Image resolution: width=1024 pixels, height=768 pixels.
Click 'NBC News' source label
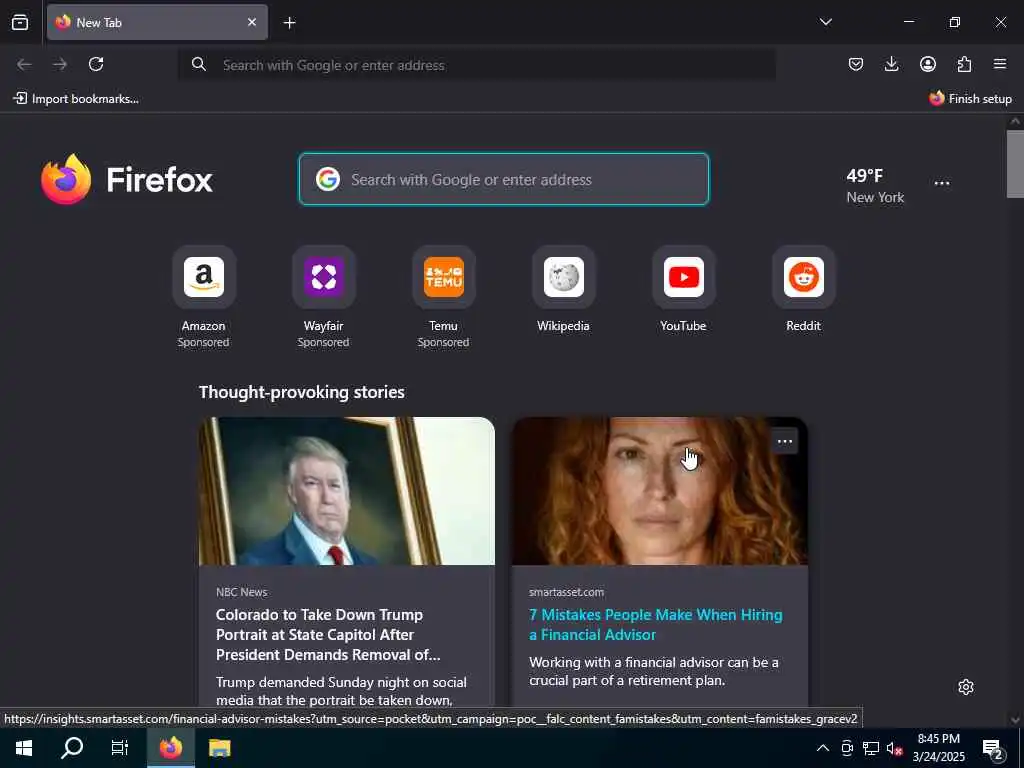242,592
